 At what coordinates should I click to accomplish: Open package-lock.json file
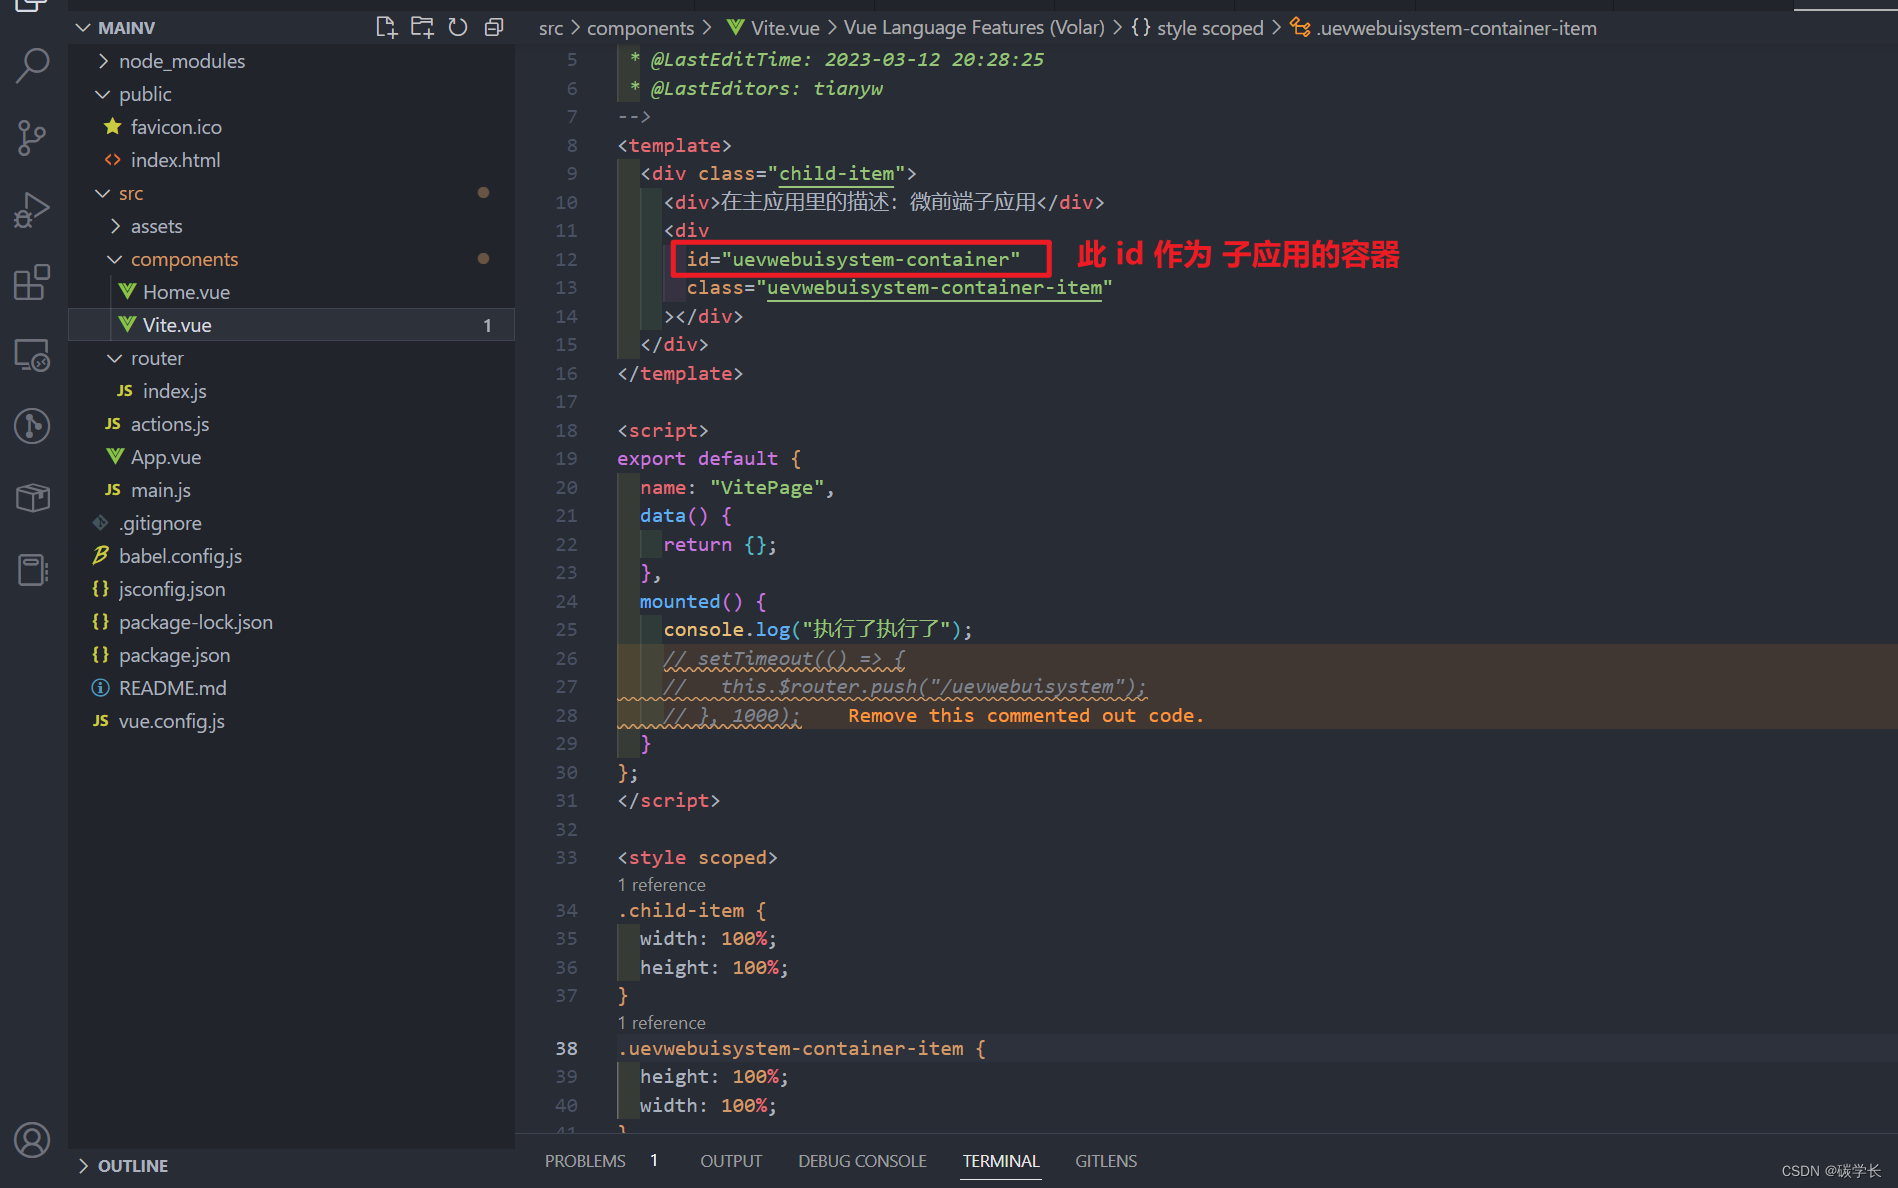pos(291,622)
